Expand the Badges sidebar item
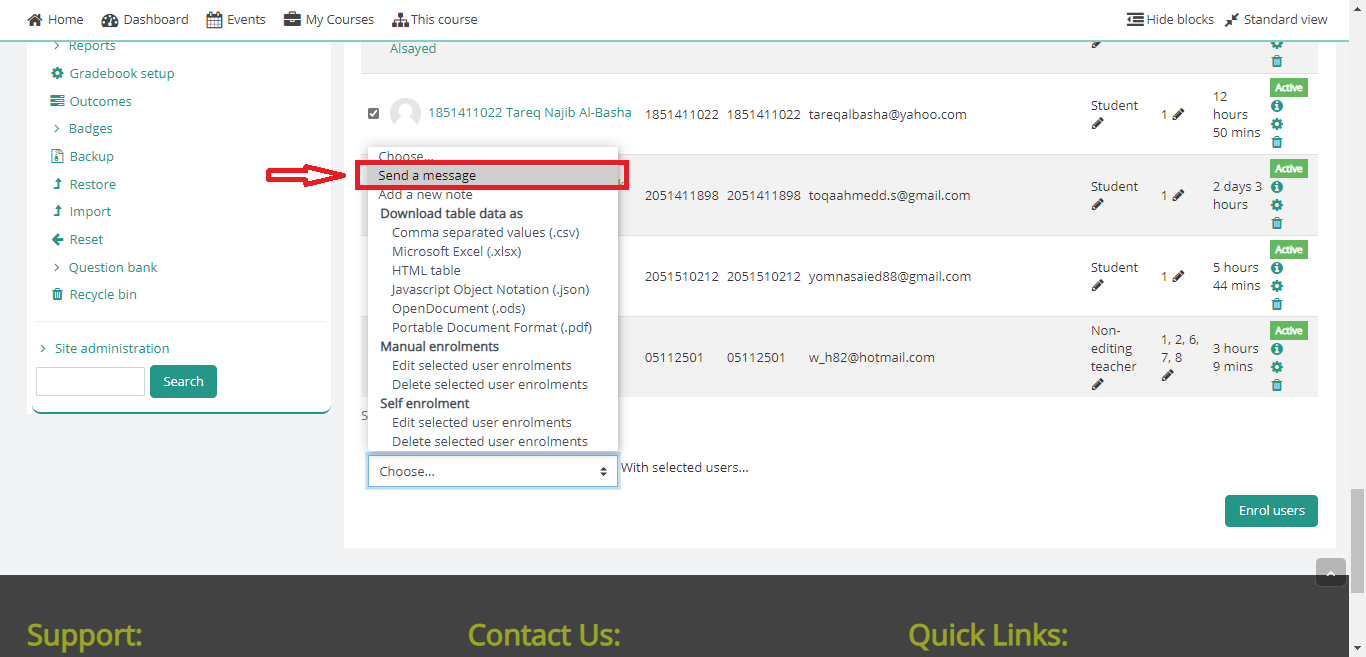 [83, 128]
